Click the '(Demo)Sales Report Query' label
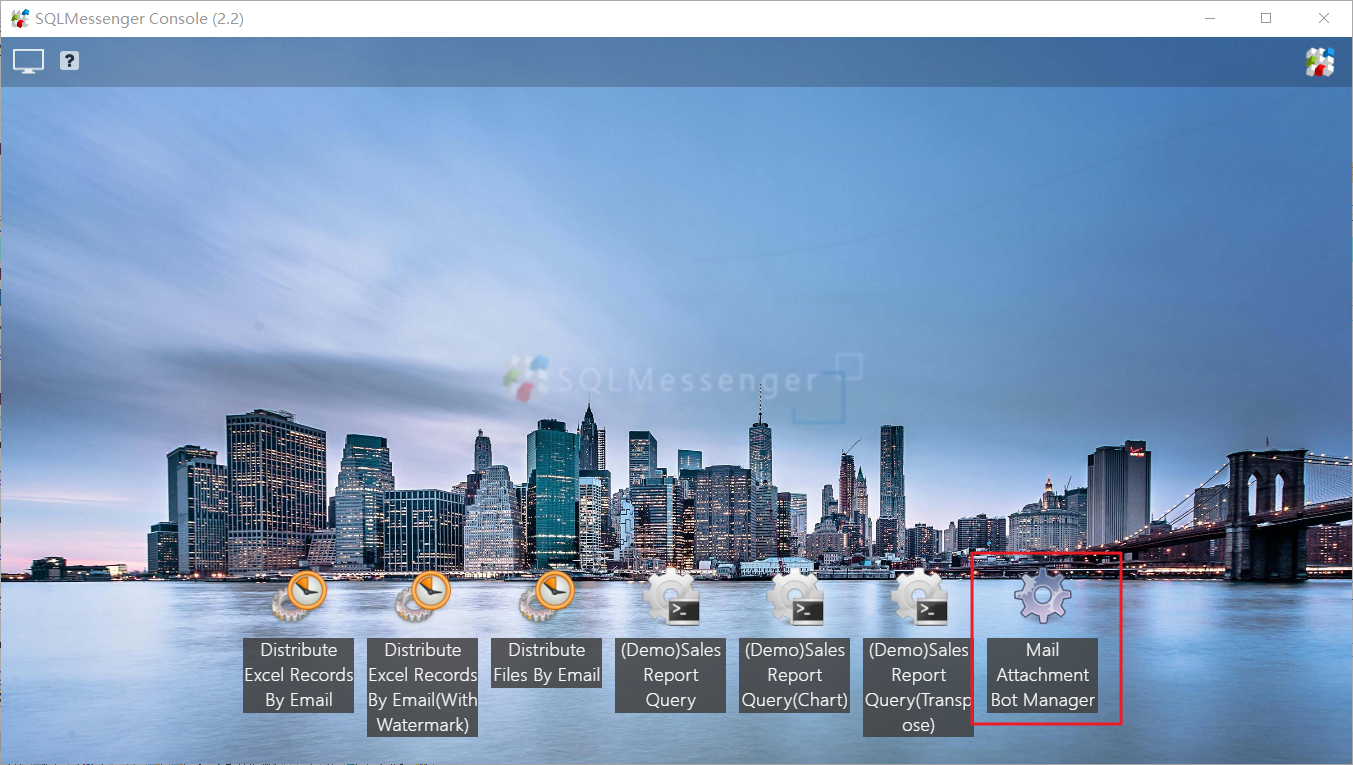The image size is (1353, 765). [671, 675]
